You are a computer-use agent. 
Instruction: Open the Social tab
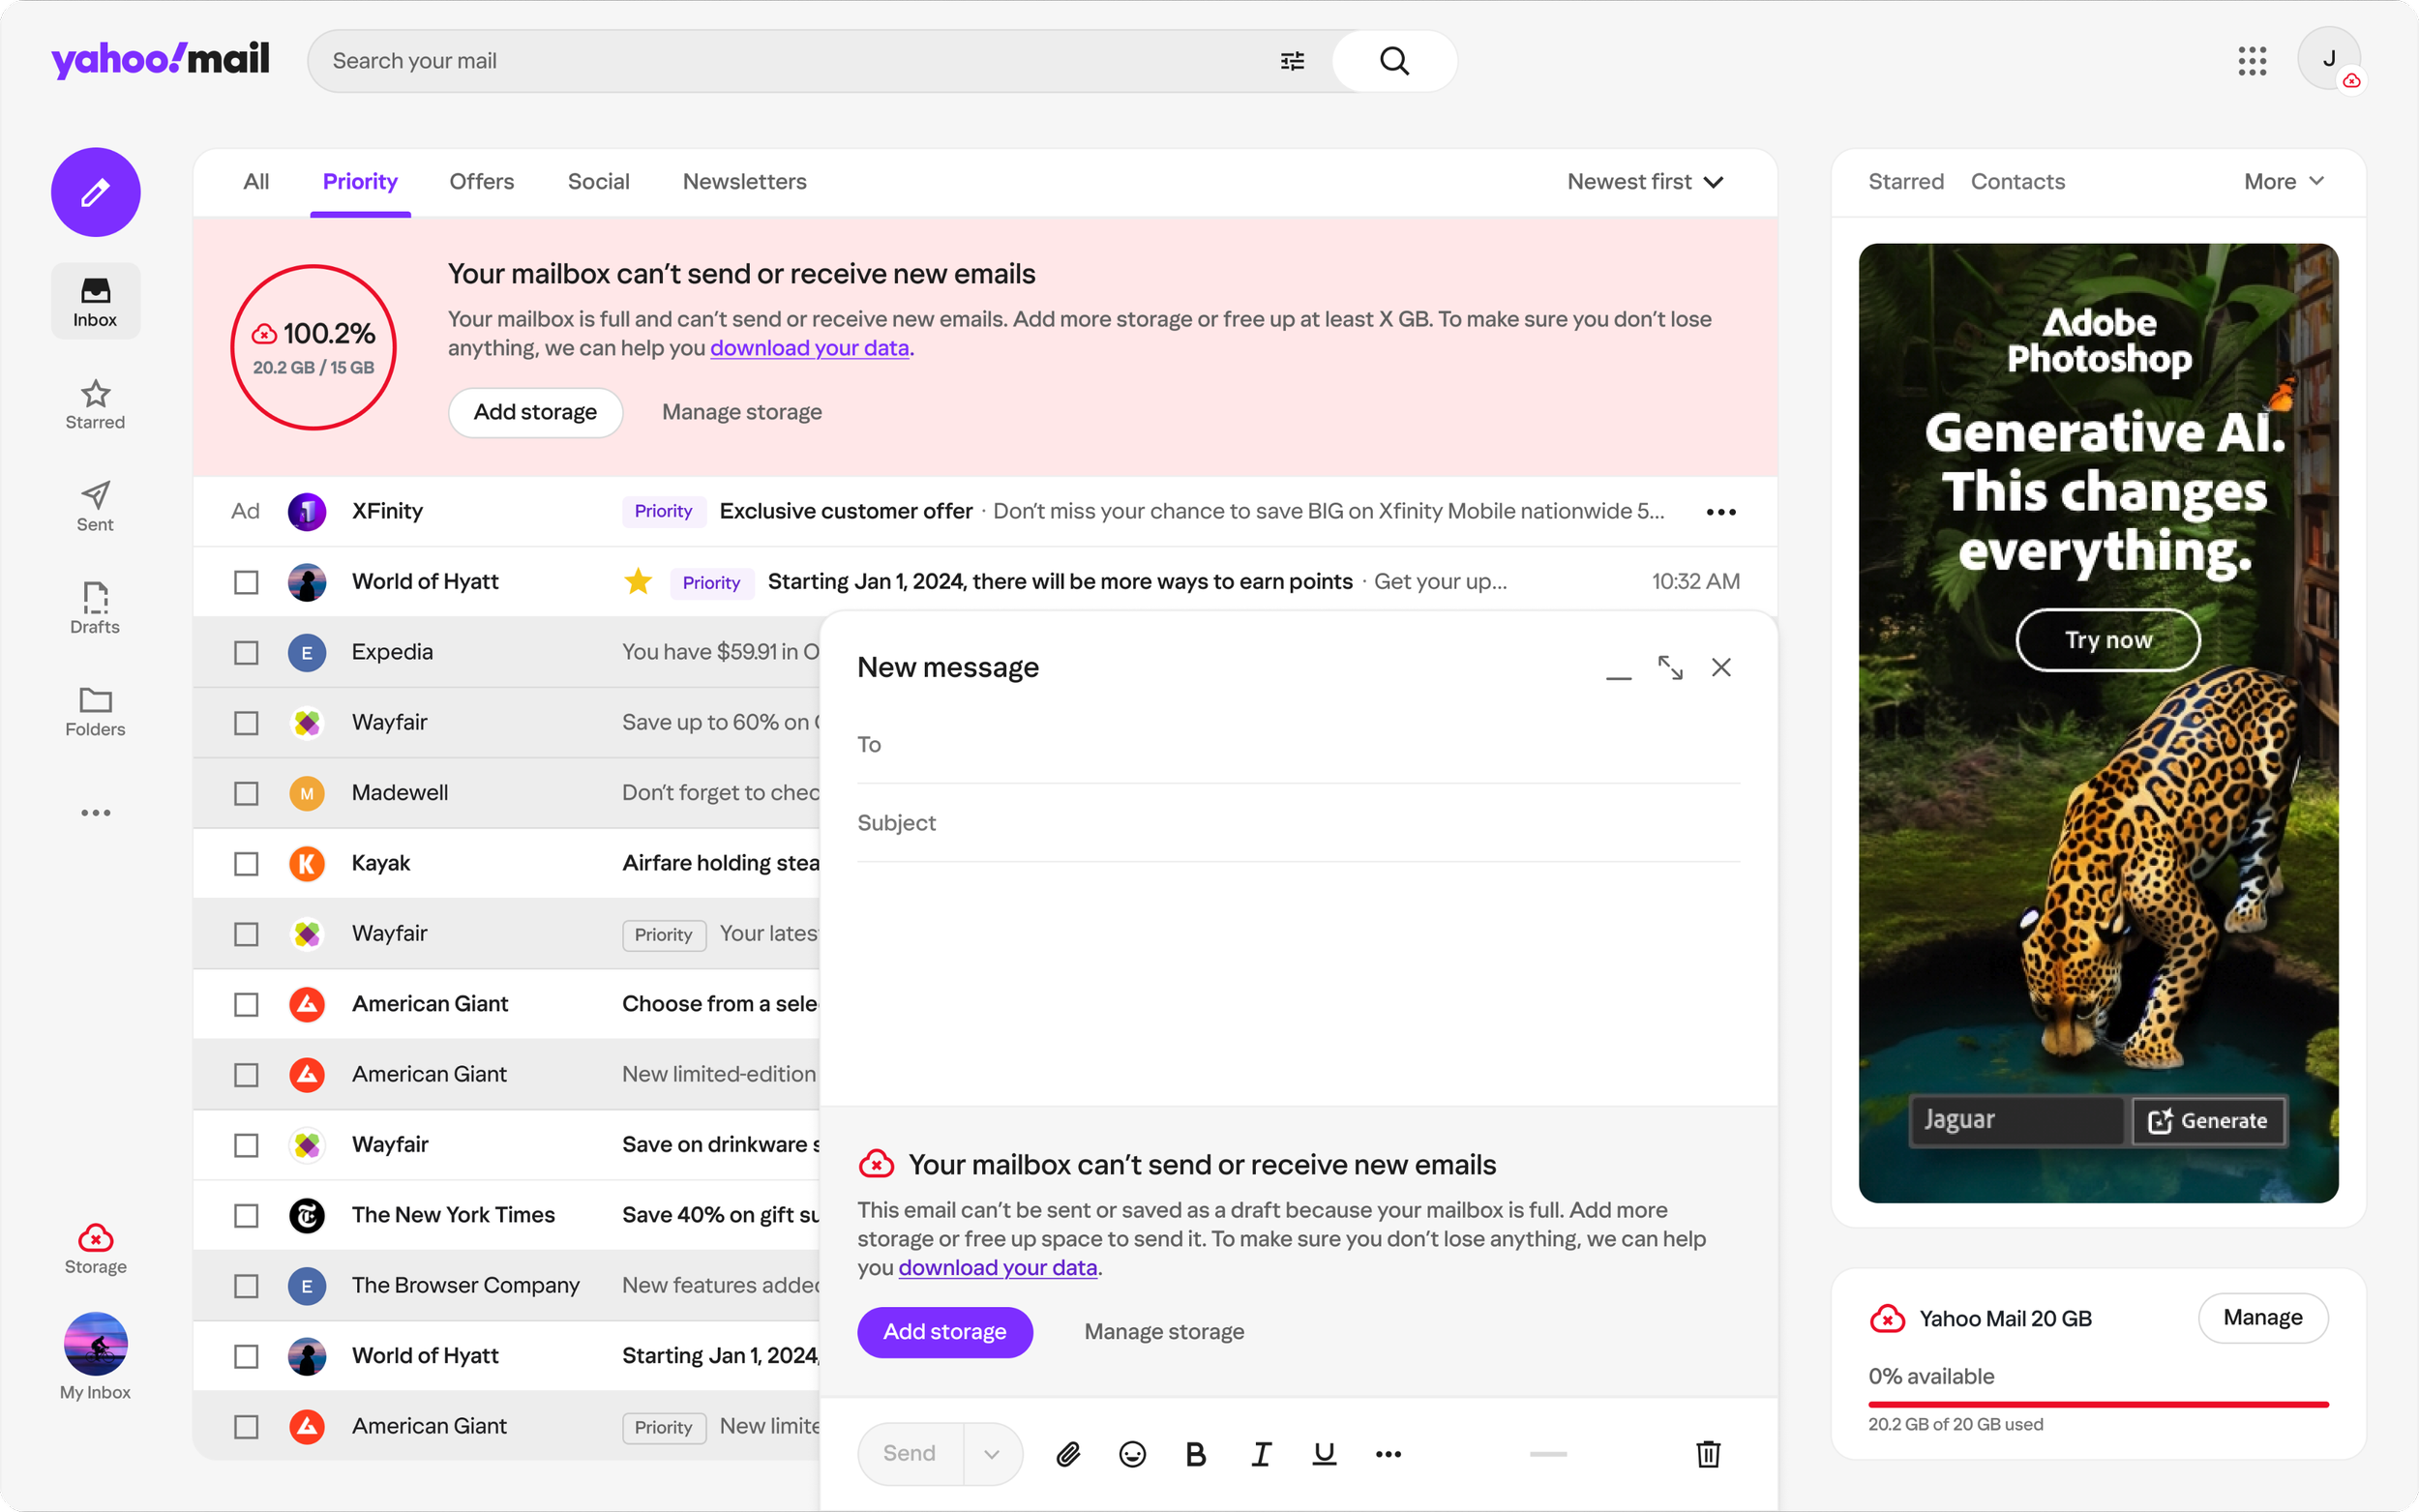coord(599,182)
